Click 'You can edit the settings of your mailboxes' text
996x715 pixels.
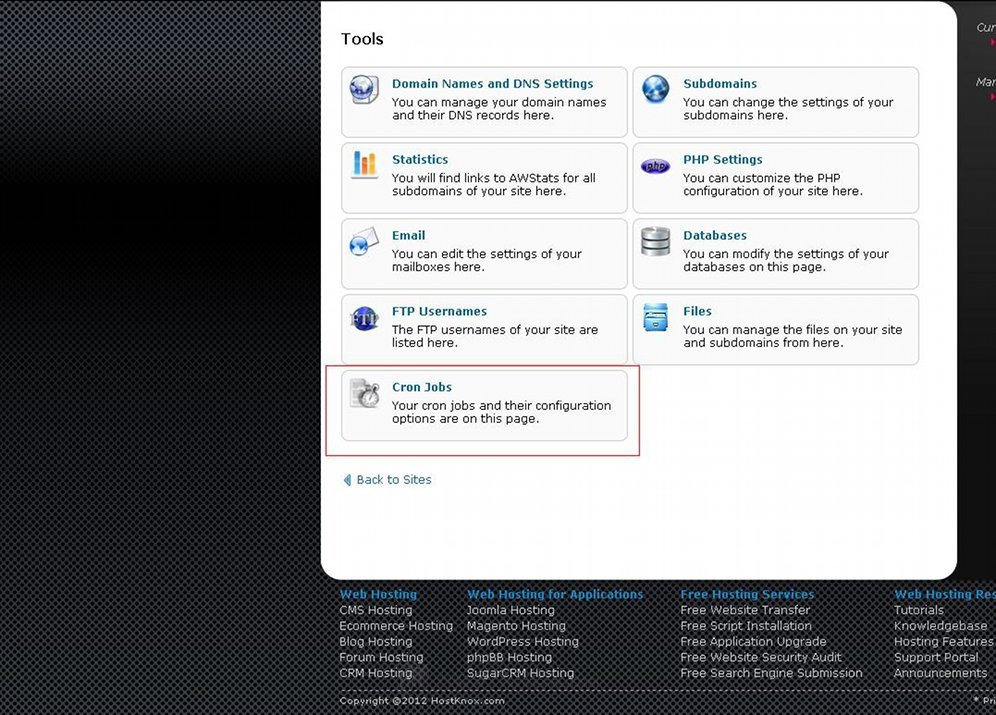pyautogui.click(x=487, y=260)
